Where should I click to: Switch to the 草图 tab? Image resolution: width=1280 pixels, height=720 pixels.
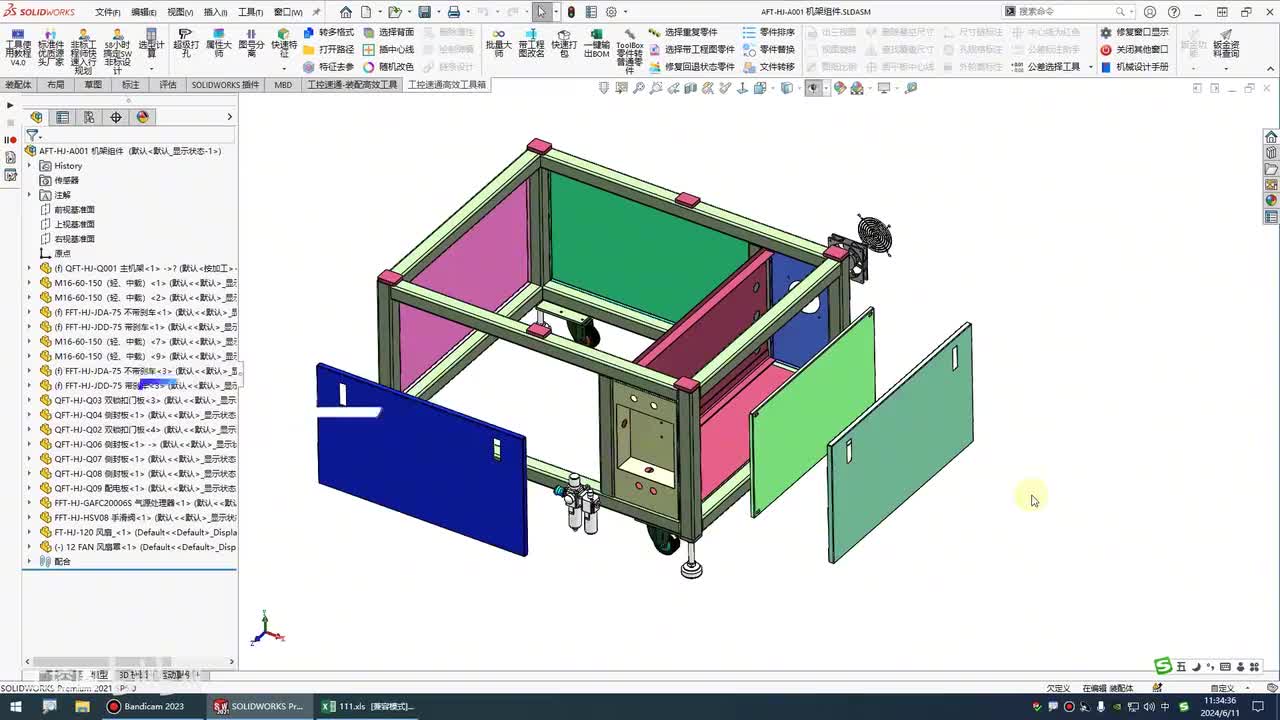click(x=93, y=85)
